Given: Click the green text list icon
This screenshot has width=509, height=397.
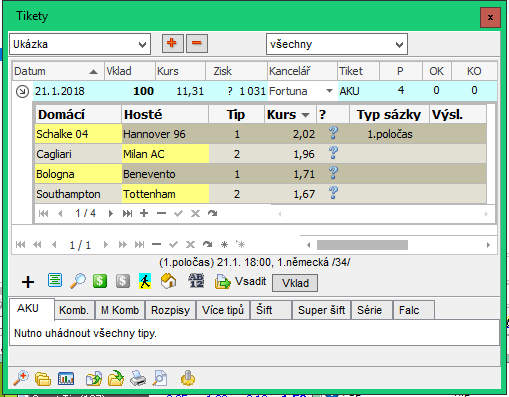Looking at the screenshot, I should pos(55,280).
